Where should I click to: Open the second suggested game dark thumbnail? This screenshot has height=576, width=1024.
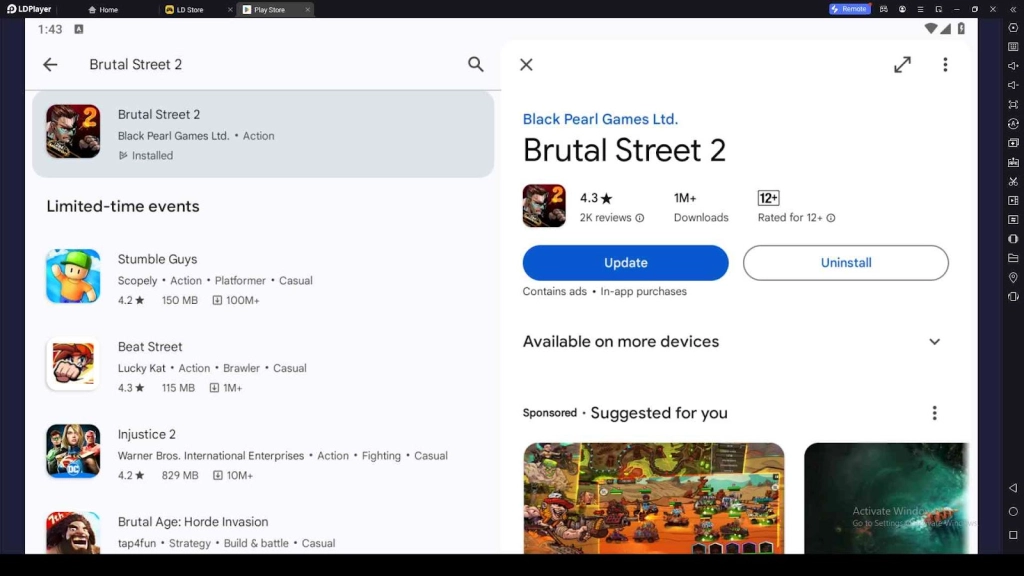tap(887, 498)
